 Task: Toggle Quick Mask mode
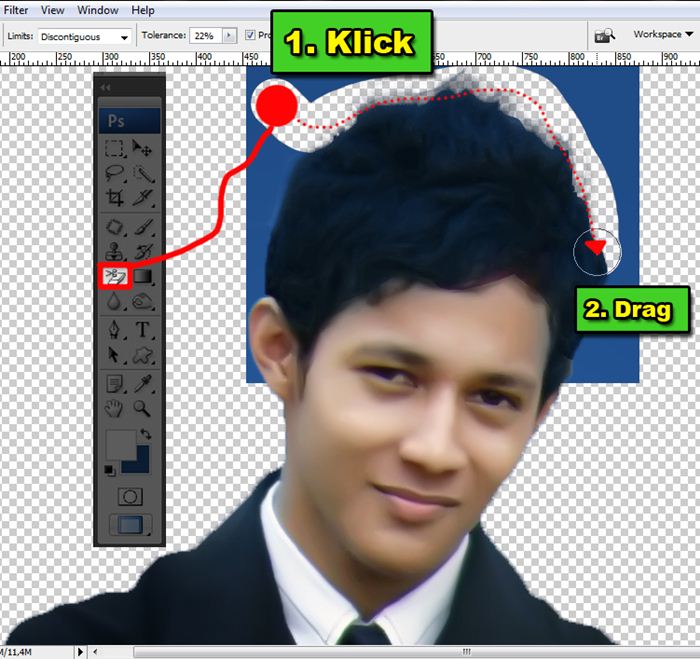[x=130, y=496]
